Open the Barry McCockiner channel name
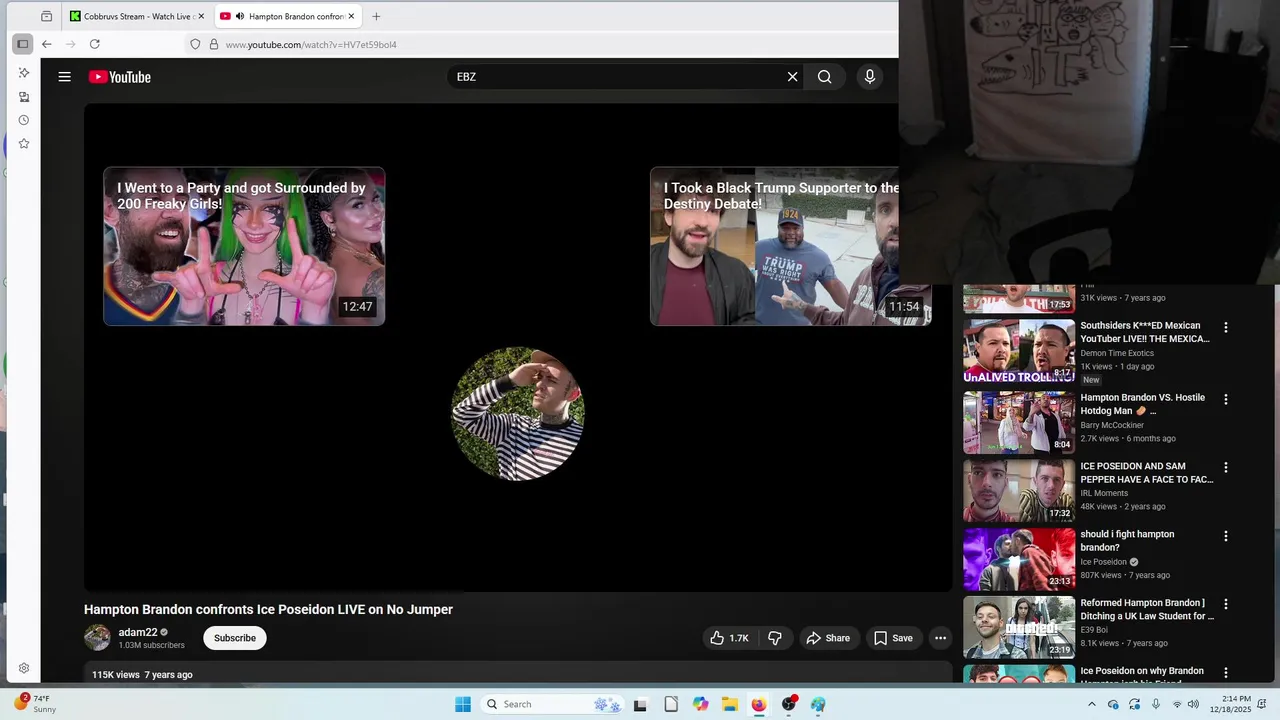Image resolution: width=1280 pixels, height=720 pixels. click(1112, 425)
